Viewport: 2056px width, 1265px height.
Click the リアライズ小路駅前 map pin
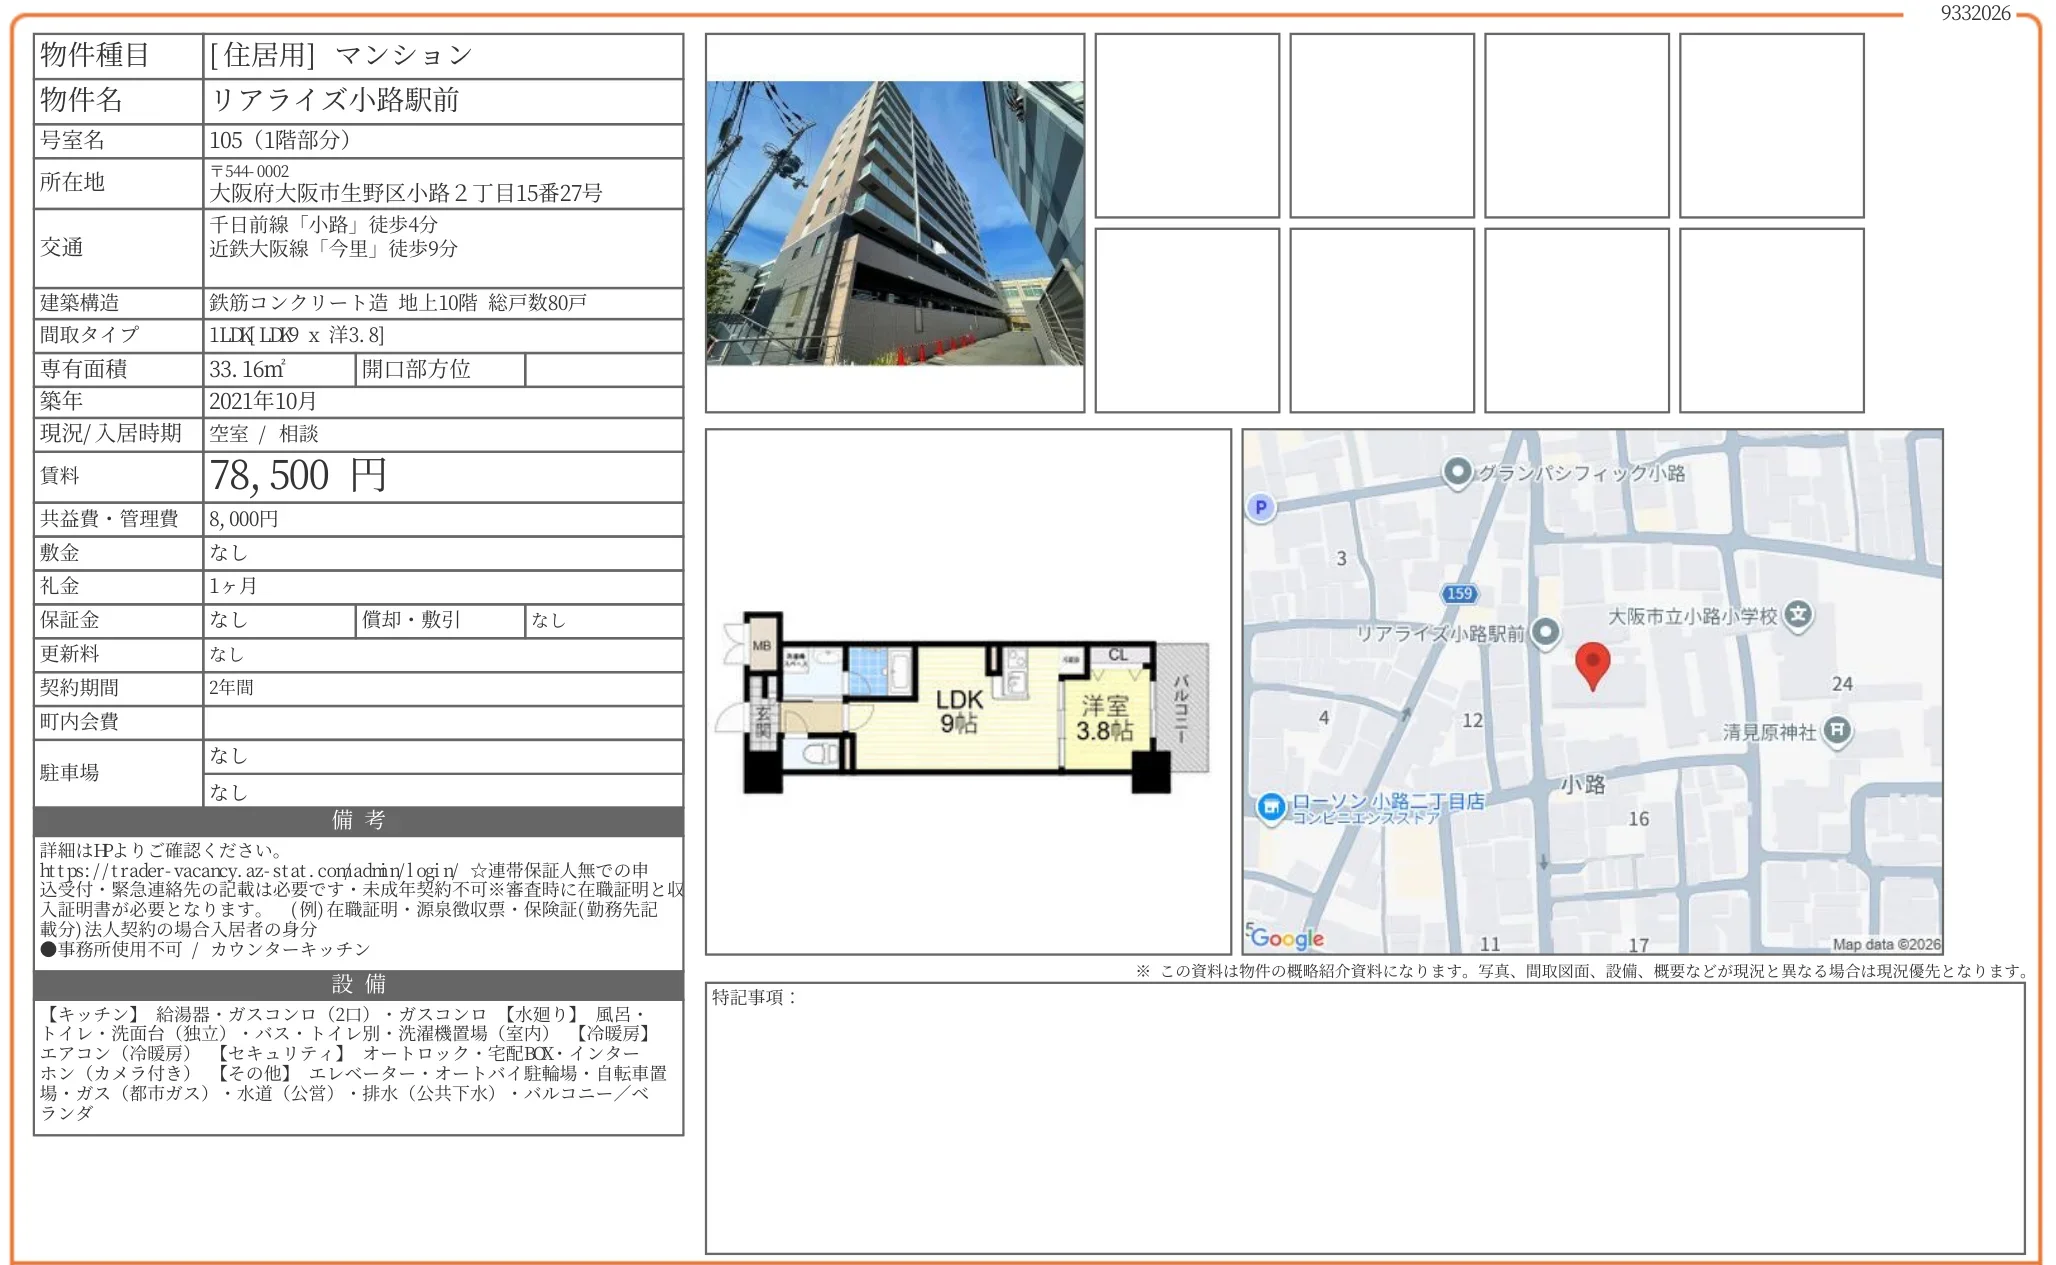(x=1546, y=632)
